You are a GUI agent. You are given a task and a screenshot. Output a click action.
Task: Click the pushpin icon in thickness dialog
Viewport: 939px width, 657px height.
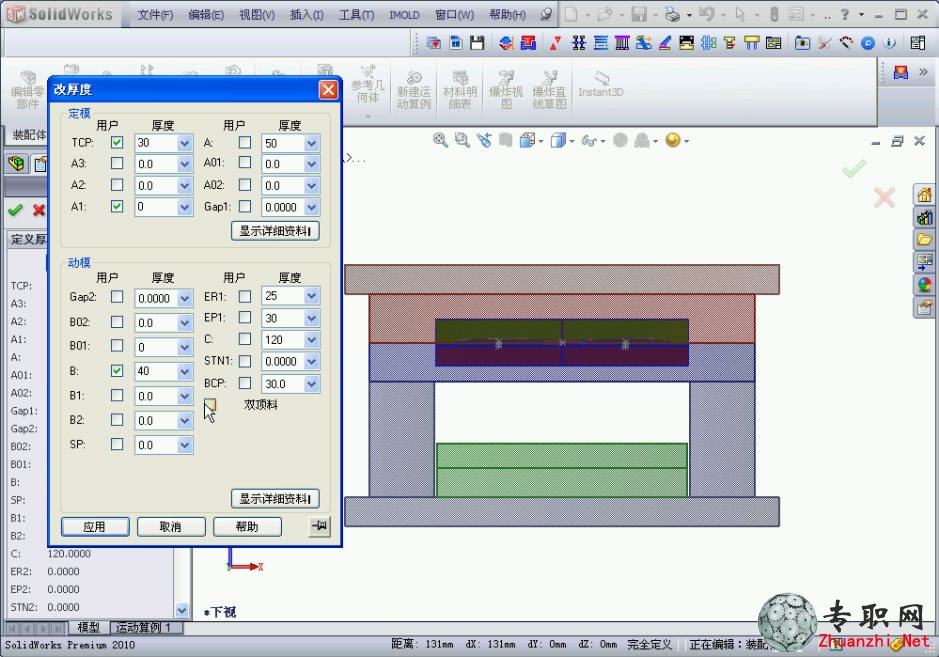coord(319,526)
